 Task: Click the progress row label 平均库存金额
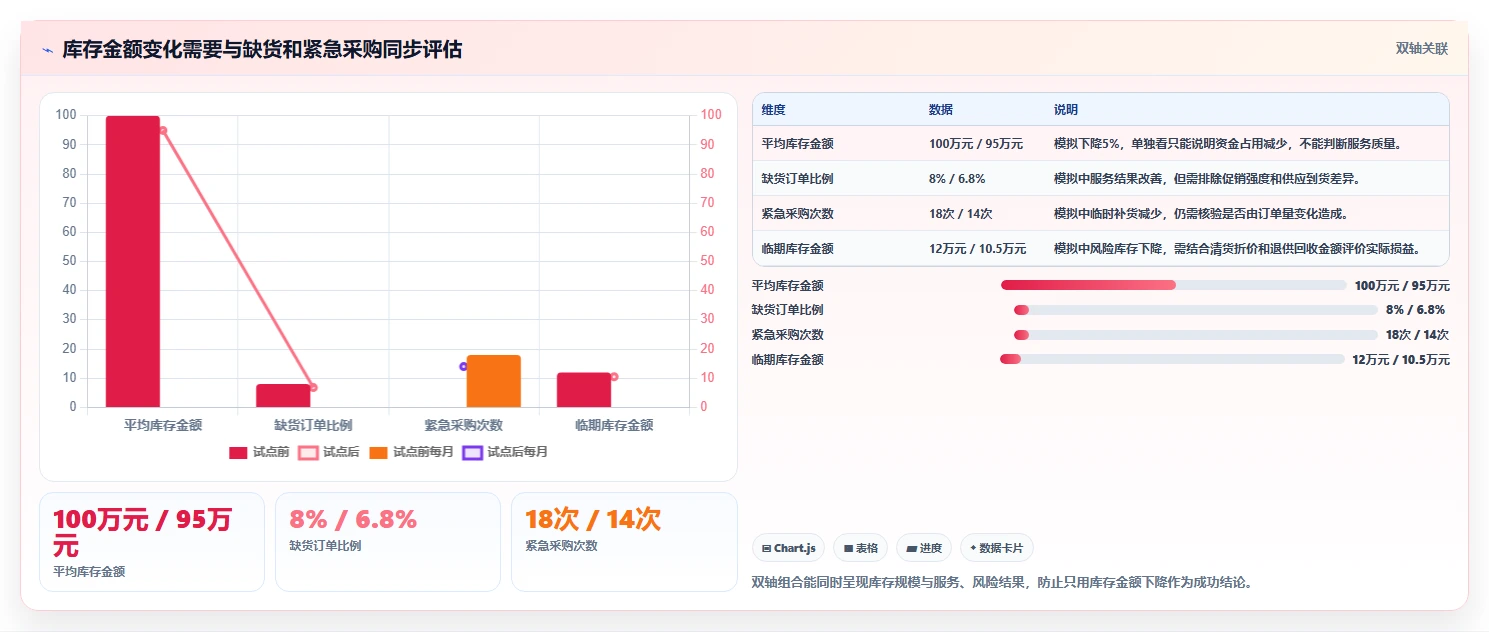pyautogui.click(x=788, y=285)
